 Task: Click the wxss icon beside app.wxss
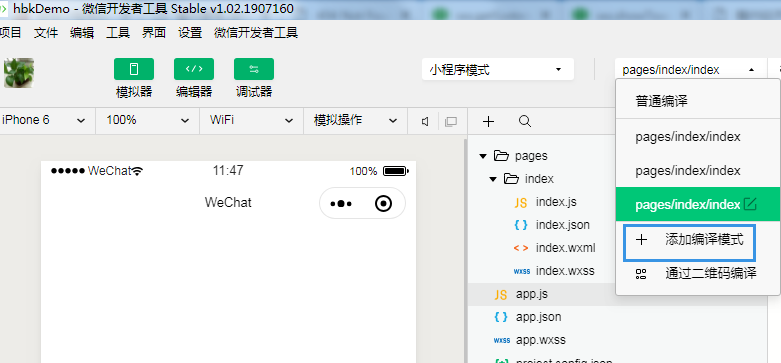[502, 341]
